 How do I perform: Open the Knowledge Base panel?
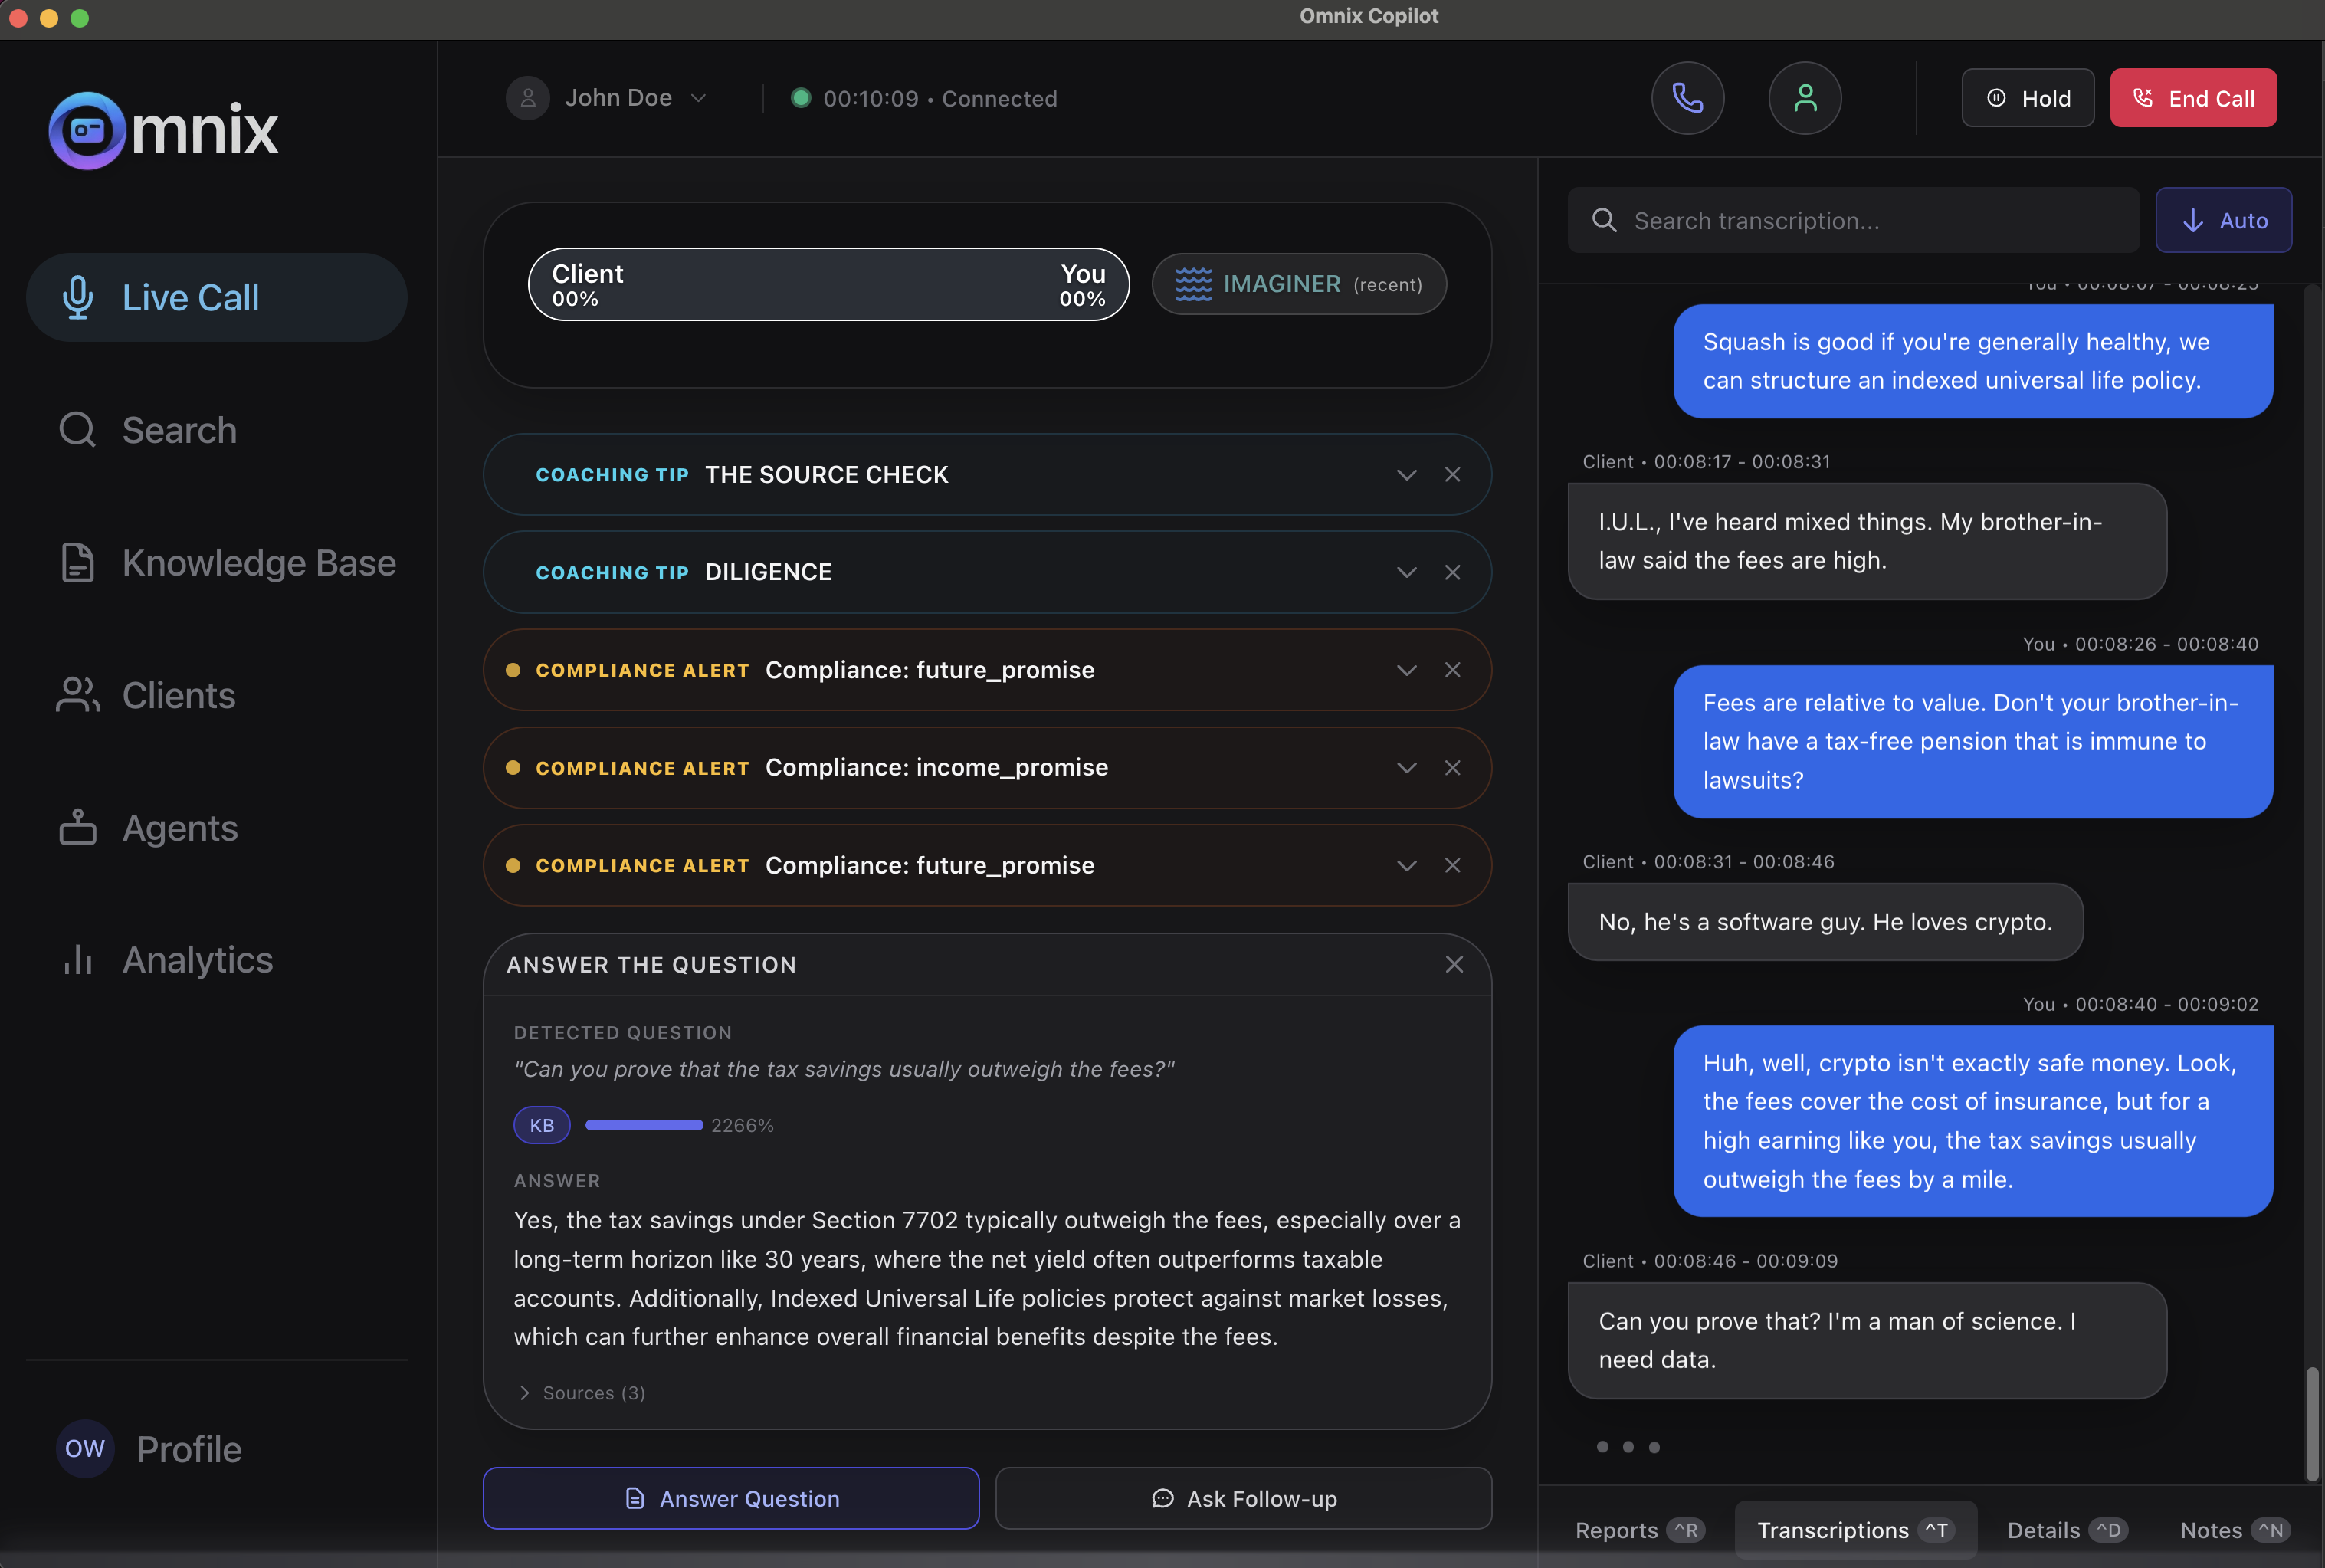point(258,562)
